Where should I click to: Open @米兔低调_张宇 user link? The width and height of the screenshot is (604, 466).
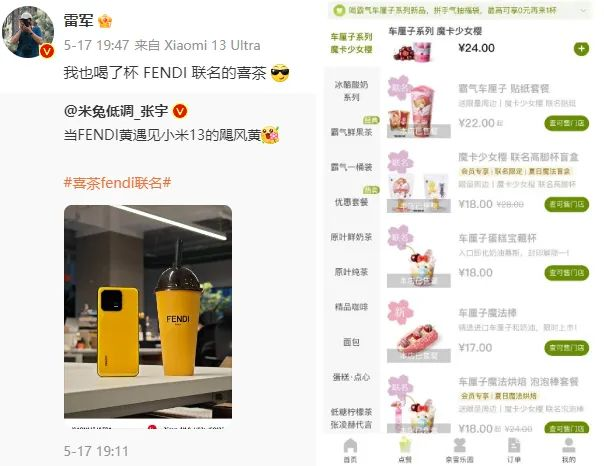(116, 111)
